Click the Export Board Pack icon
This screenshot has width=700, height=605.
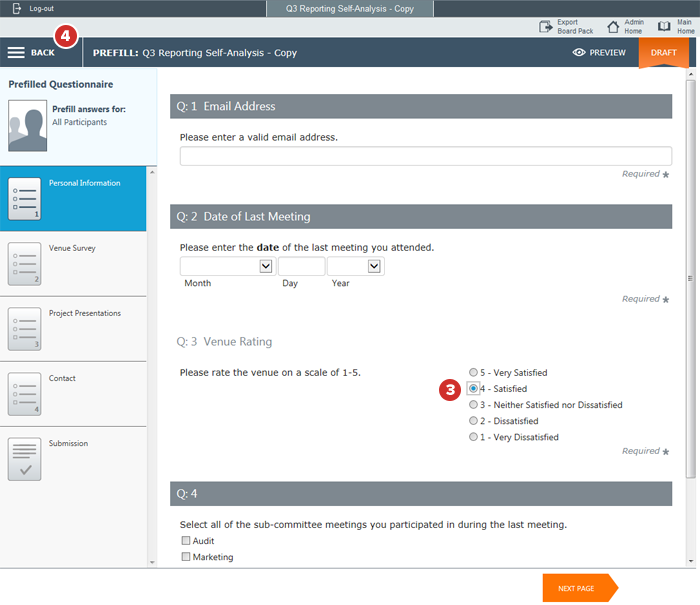click(x=546, y=27)
